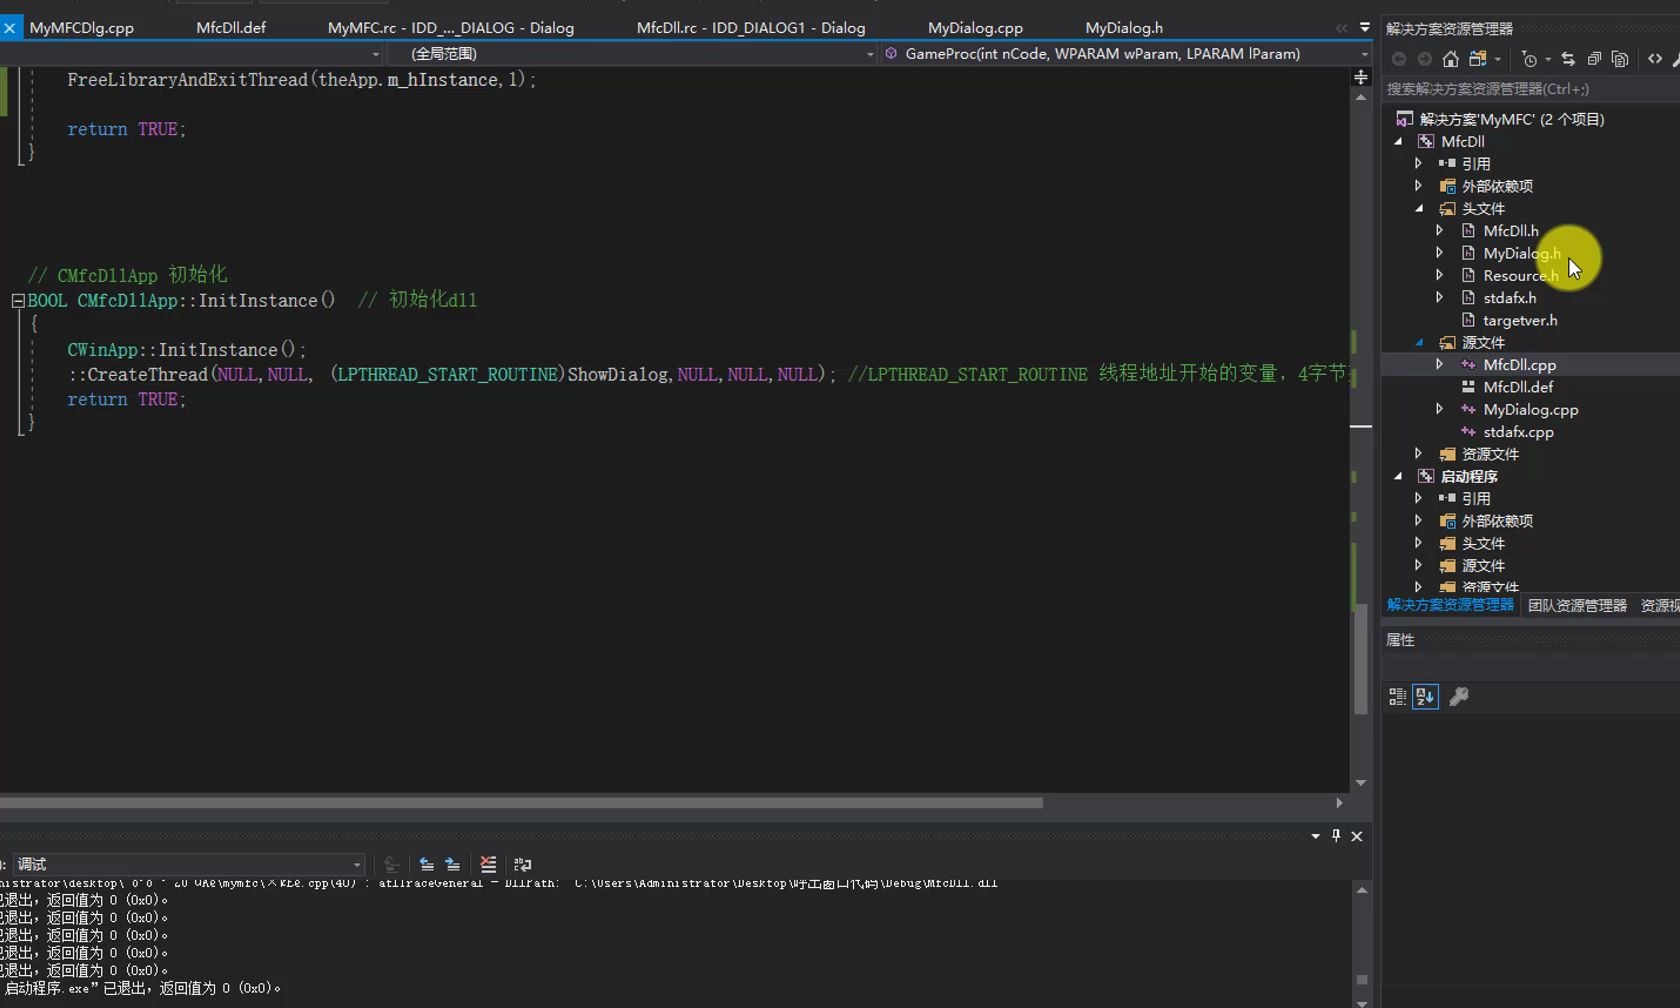Viewport: 1680px width, 1008px height.
Task: Select Resource.h in Solution Explorer
Action: tap(1520, 275)
